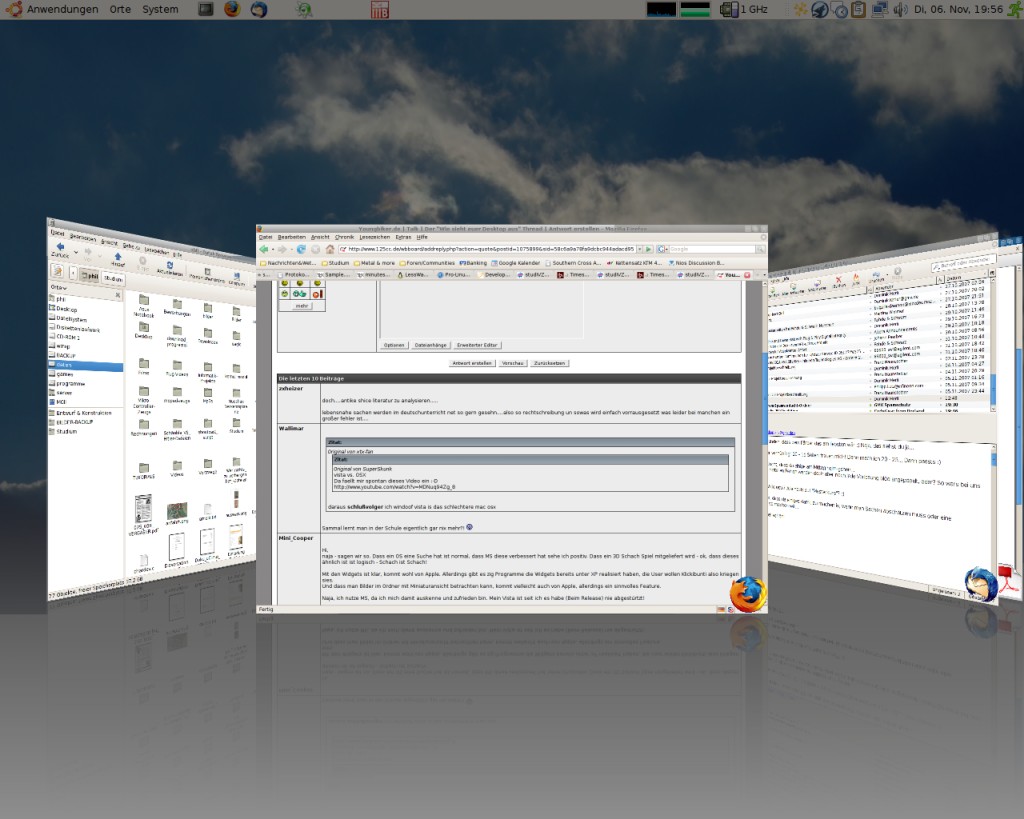Switch to the LessWa... tab in Firefox
The width and height of the screenshot is (1024, 819).
coord(413,275)
